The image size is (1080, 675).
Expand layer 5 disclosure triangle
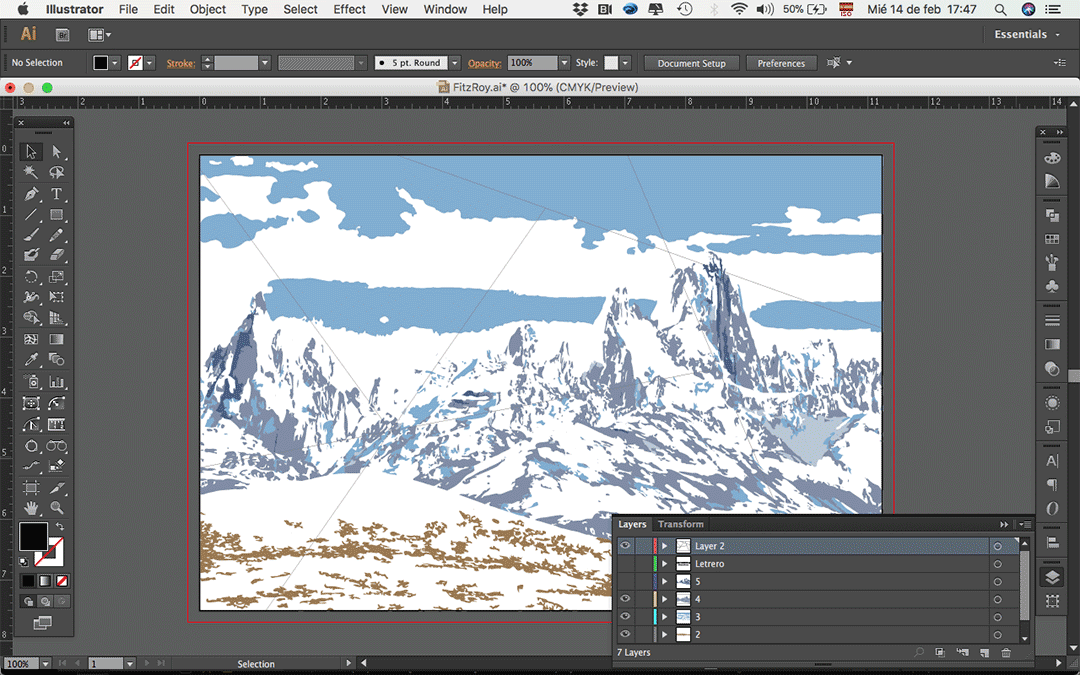click(x=665, y=581)
